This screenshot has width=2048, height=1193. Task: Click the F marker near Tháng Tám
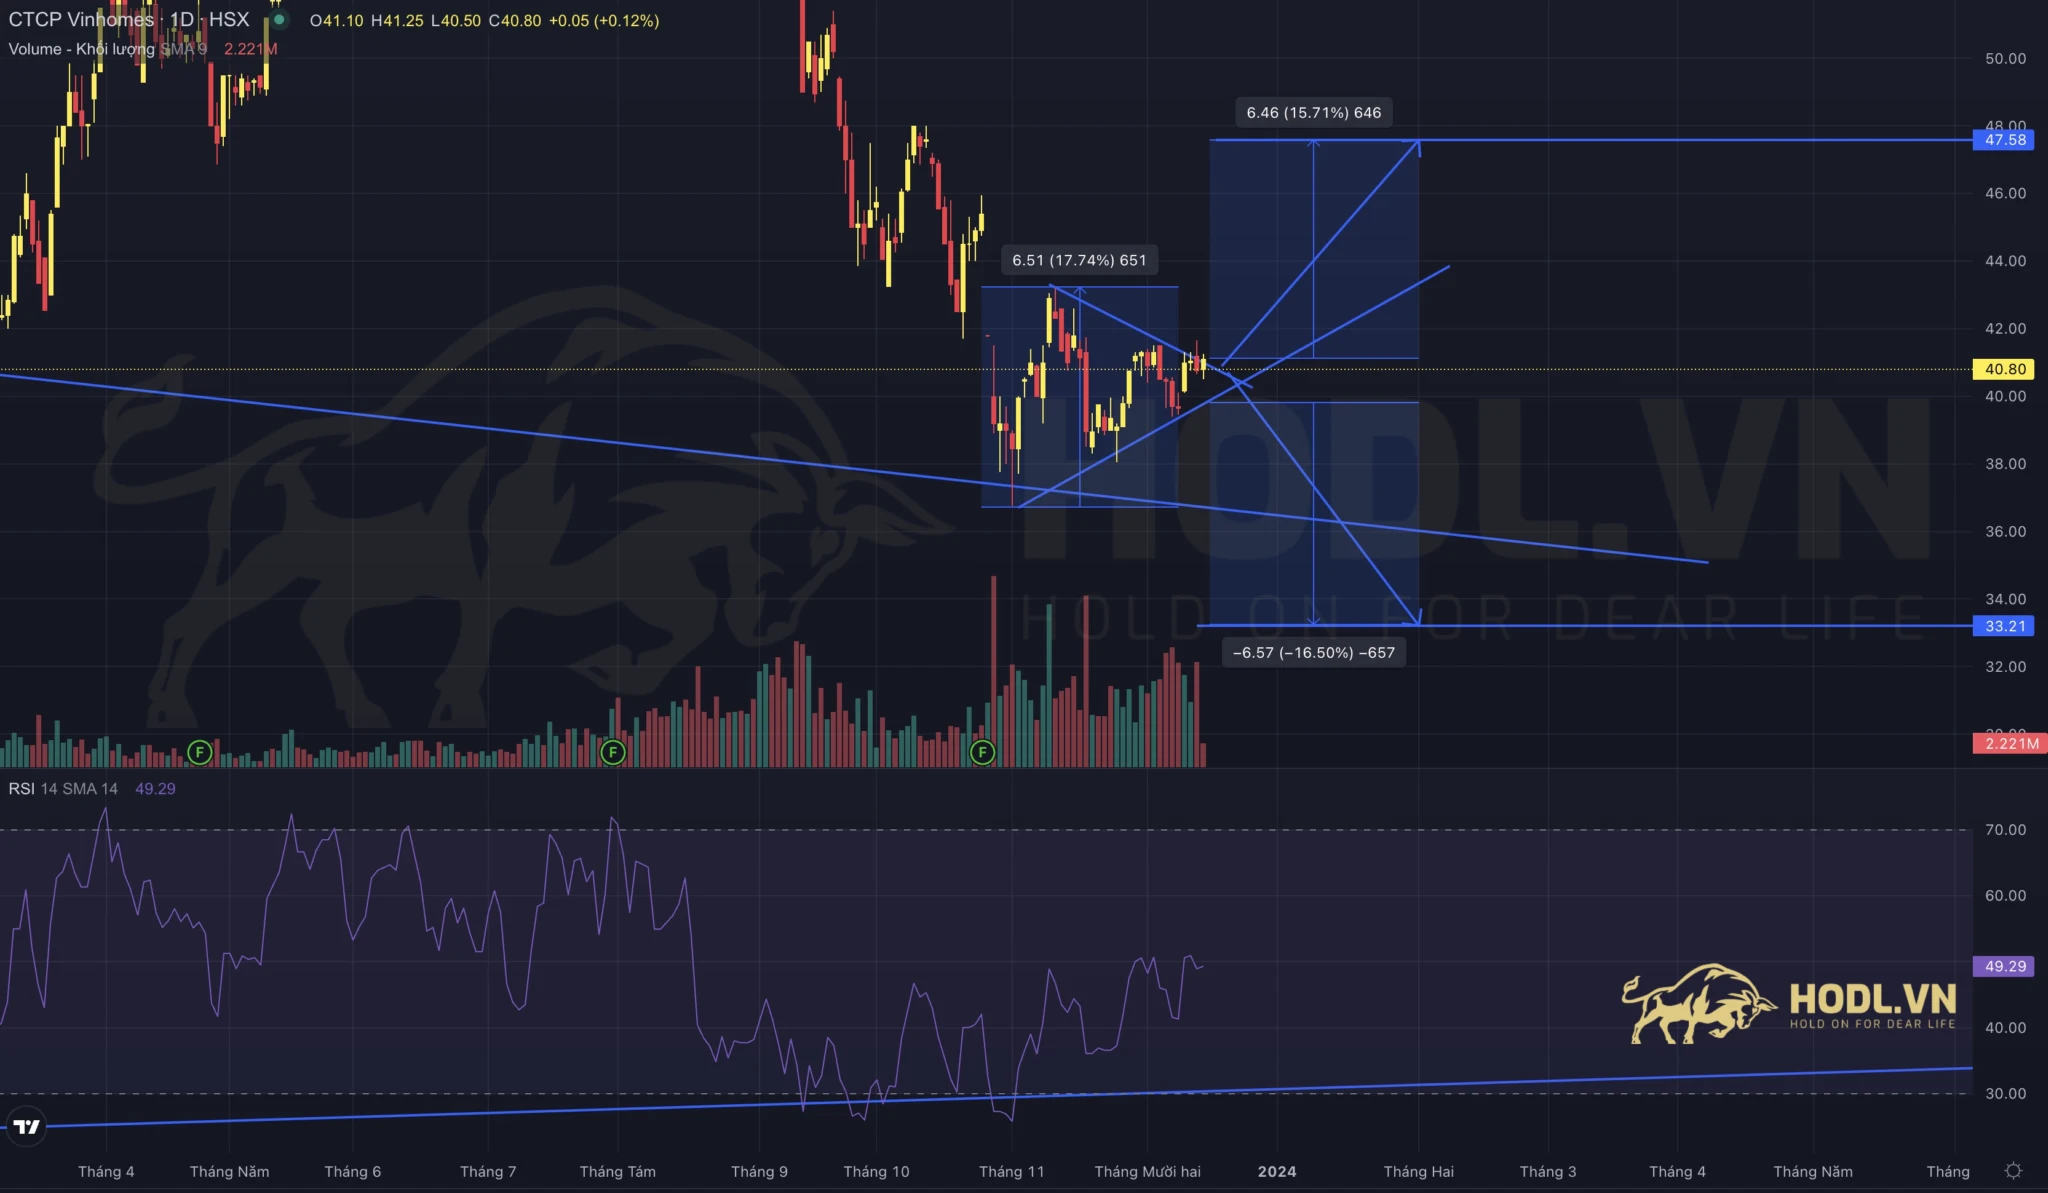[612, 752]
